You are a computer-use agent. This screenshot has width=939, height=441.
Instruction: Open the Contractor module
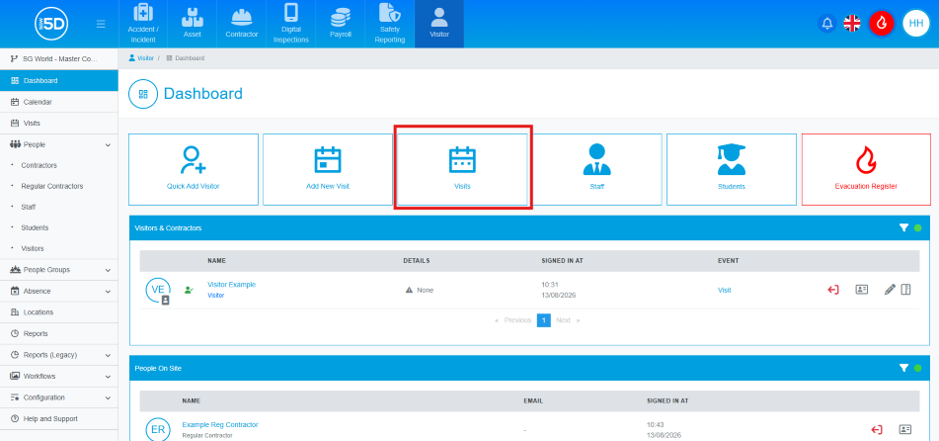click(x=241, y=24)
